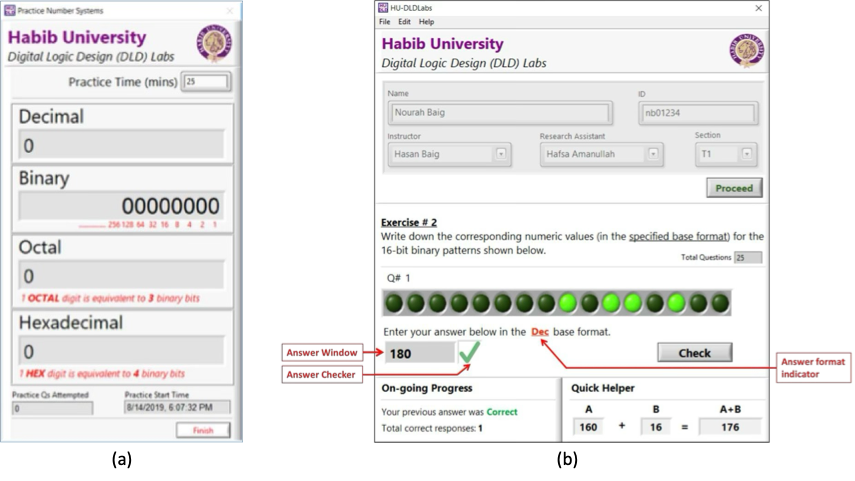Click the Finish button in practice window

click(203, 430)
